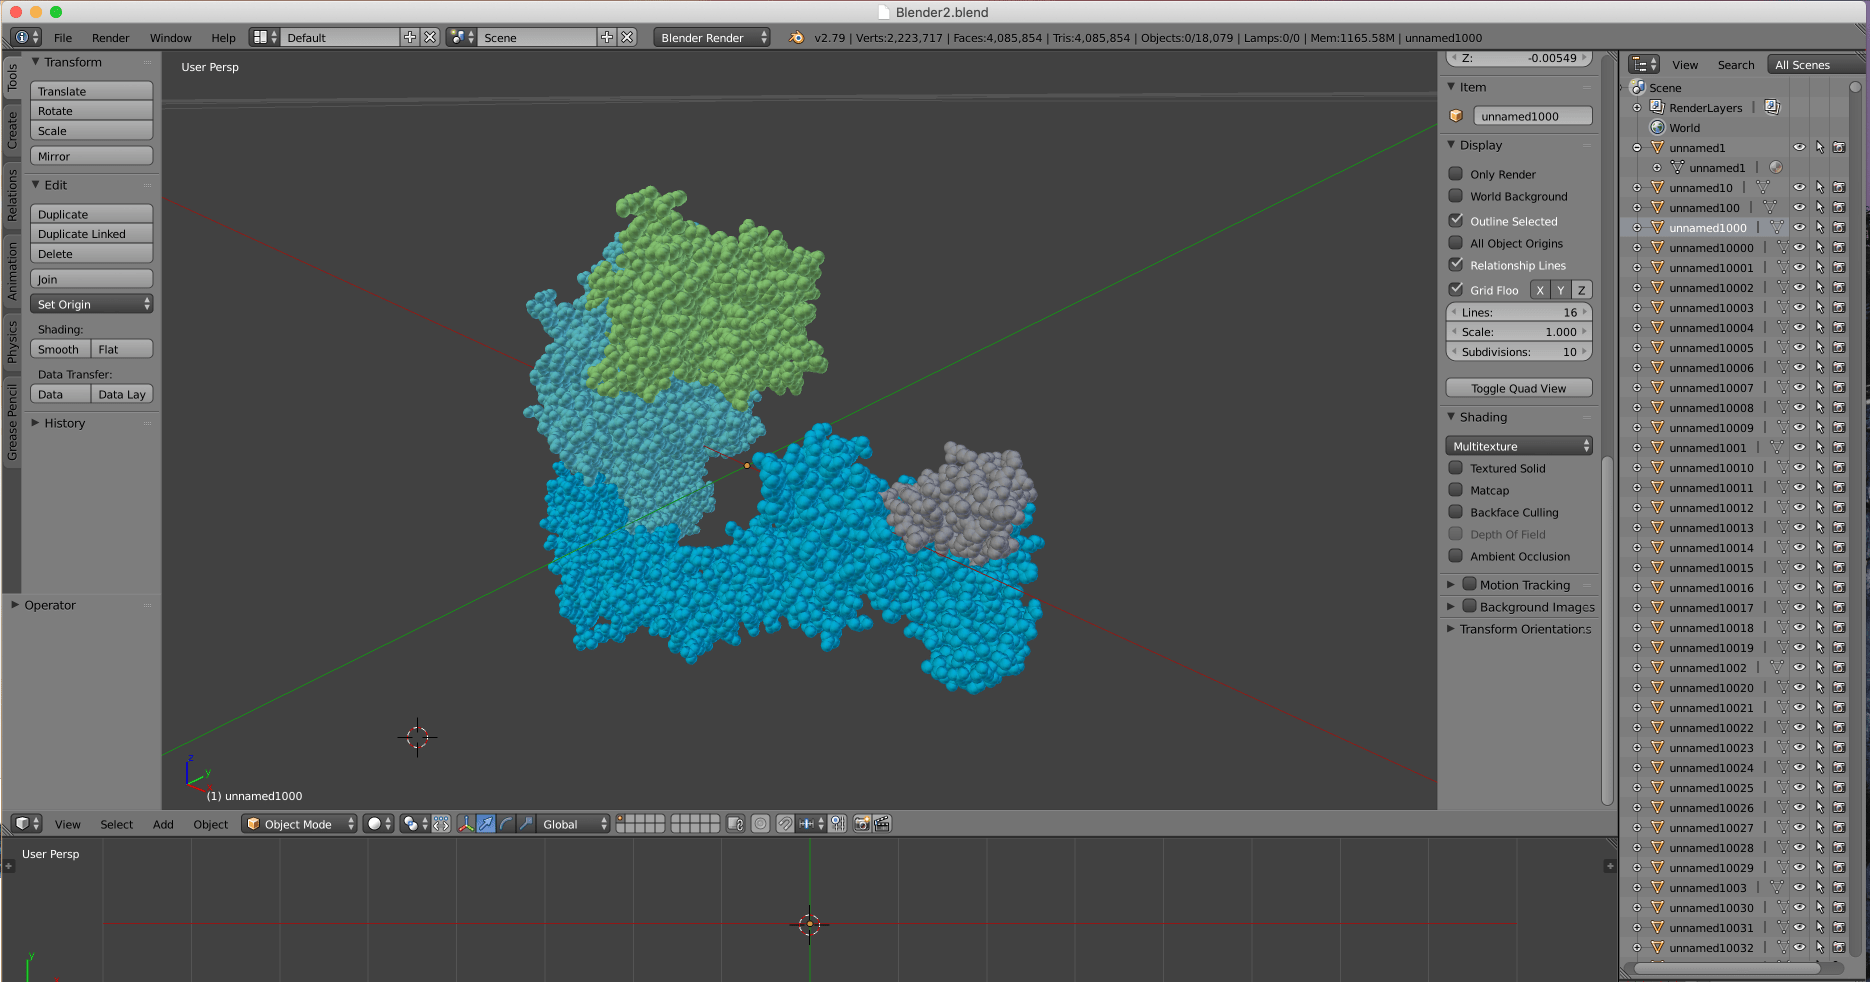Click the Z grid floor axis button
1870x982 pixels.
pos(1581,289)
